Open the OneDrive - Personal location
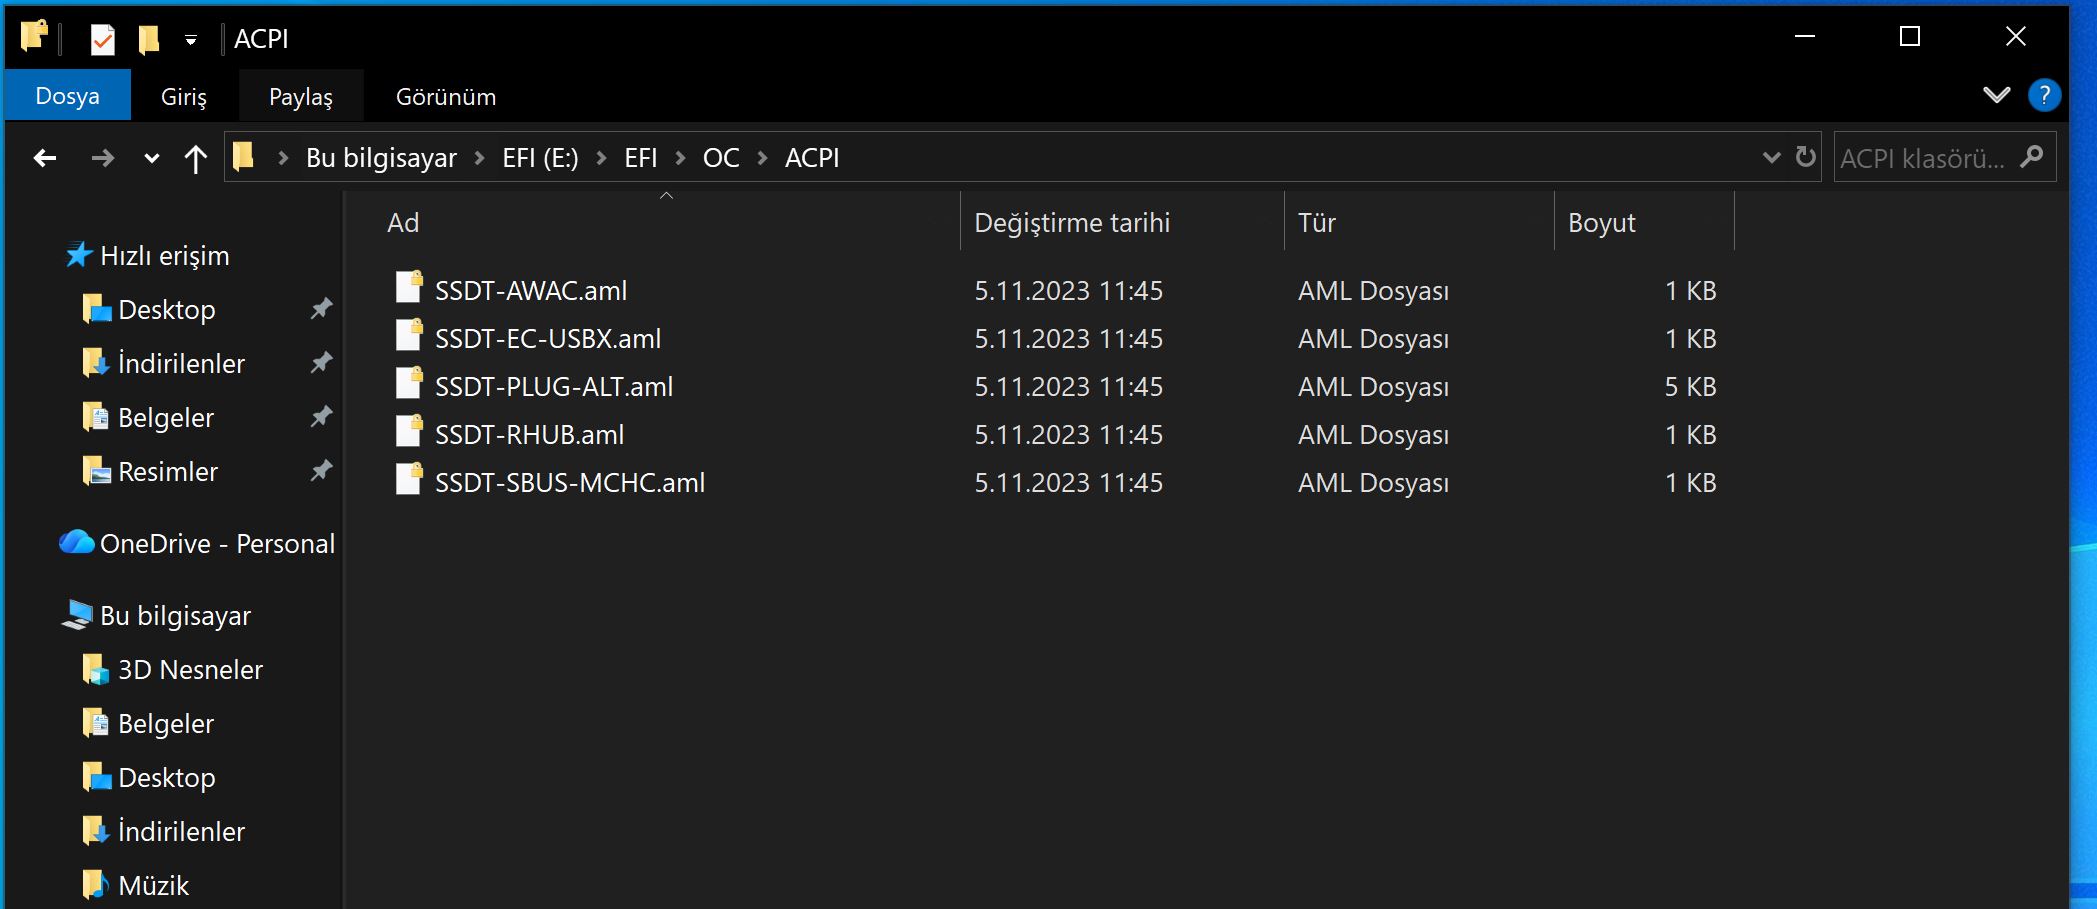The height and width of the screenshot is (909, 2097). point(217,544)
